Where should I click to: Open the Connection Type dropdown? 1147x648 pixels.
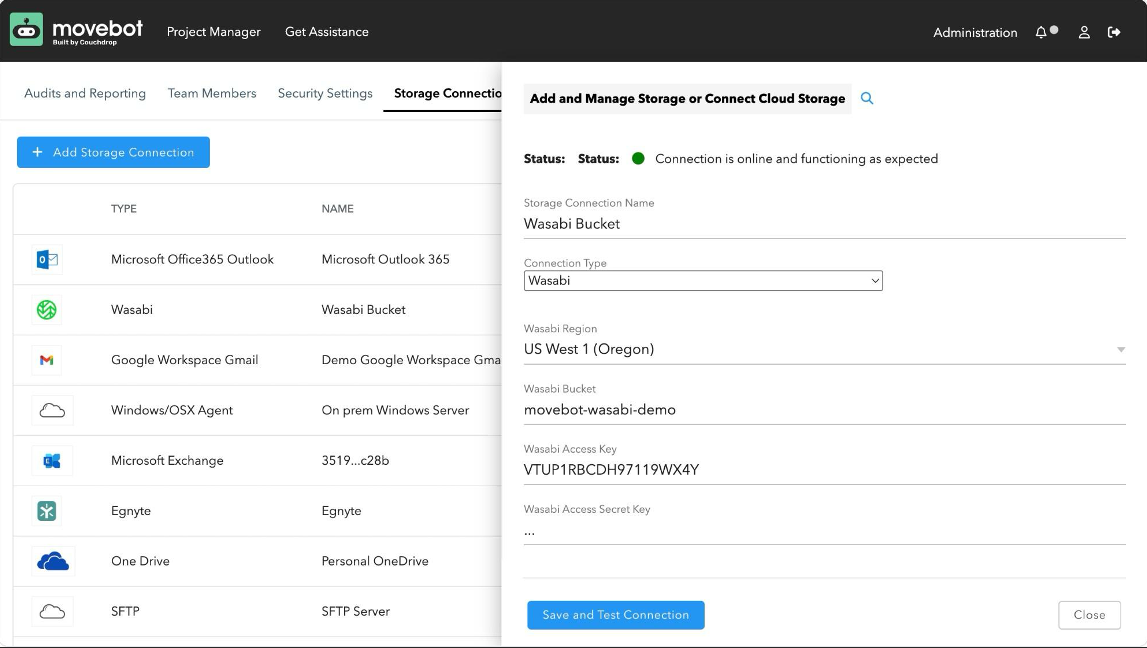pyautogui.click(x=703, y=281)
